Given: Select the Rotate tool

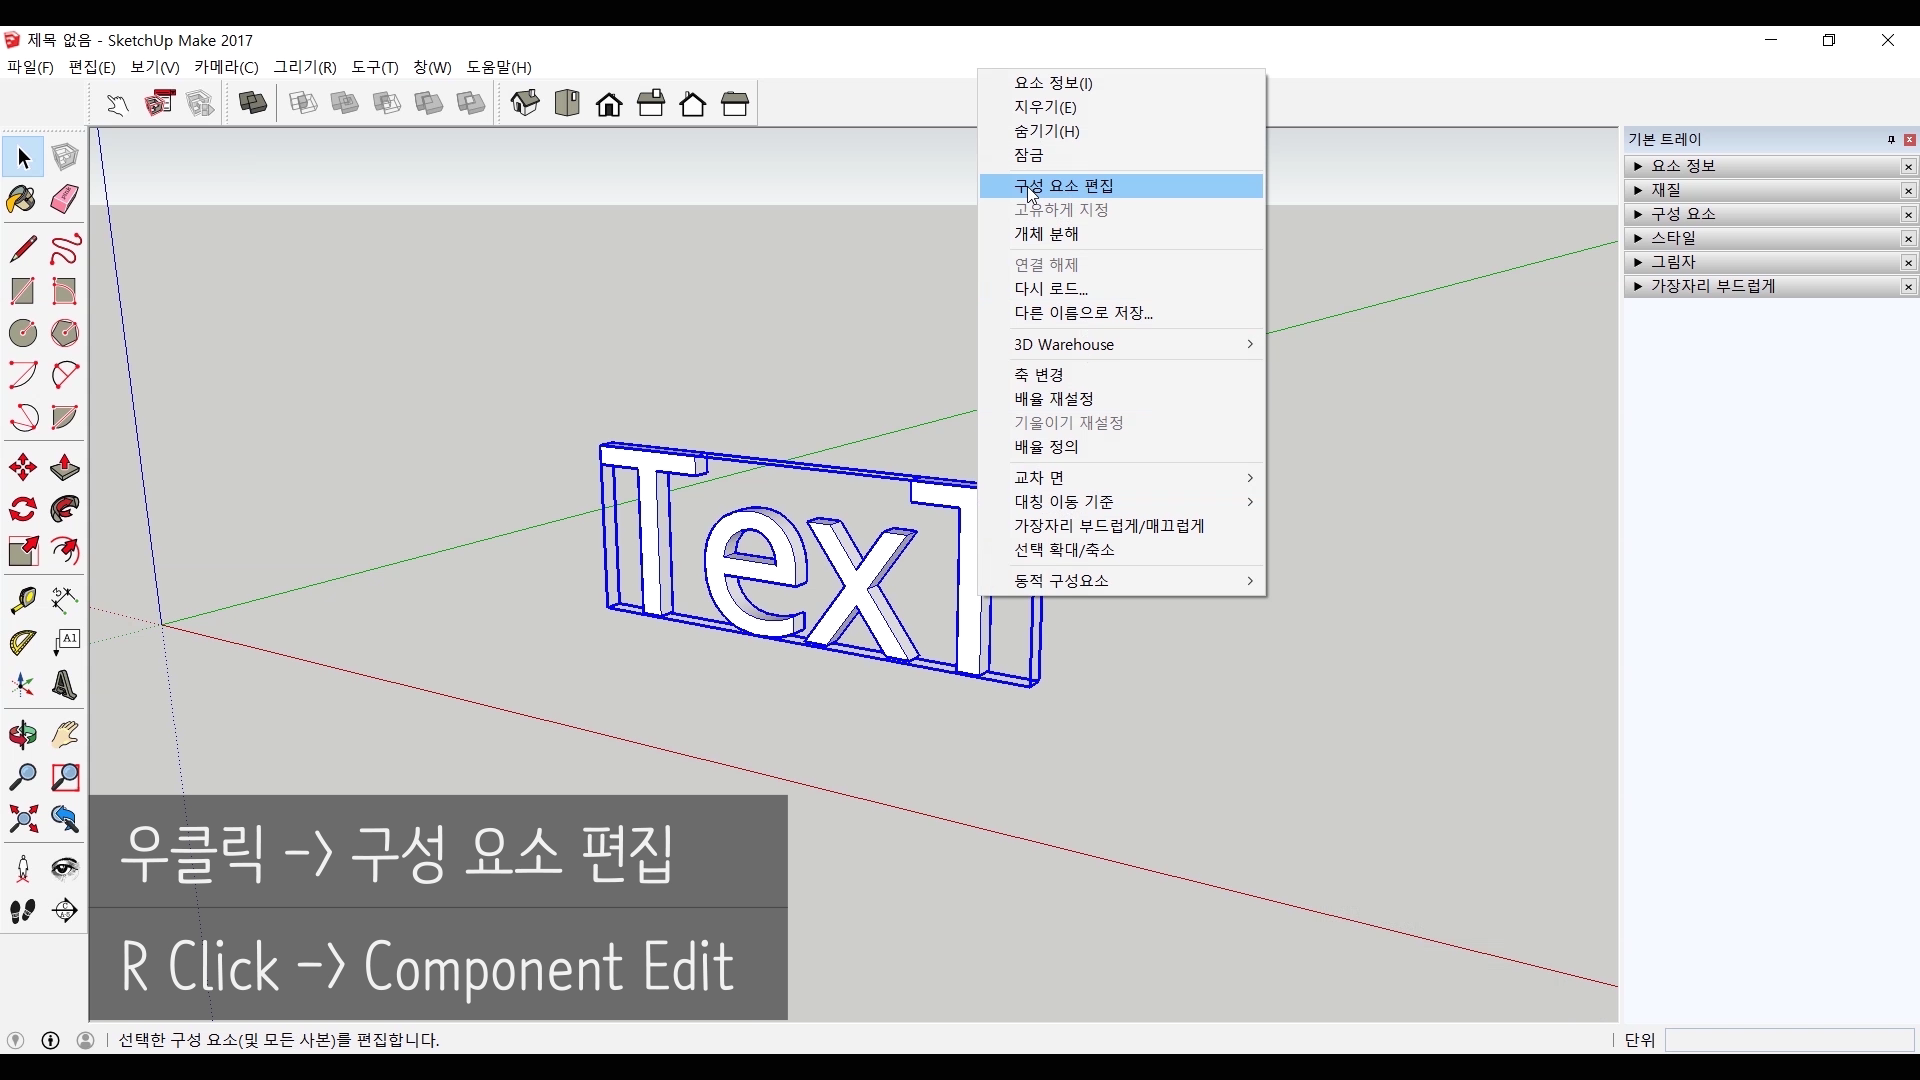Looking at the screenshot, I should tap(22, 509).
